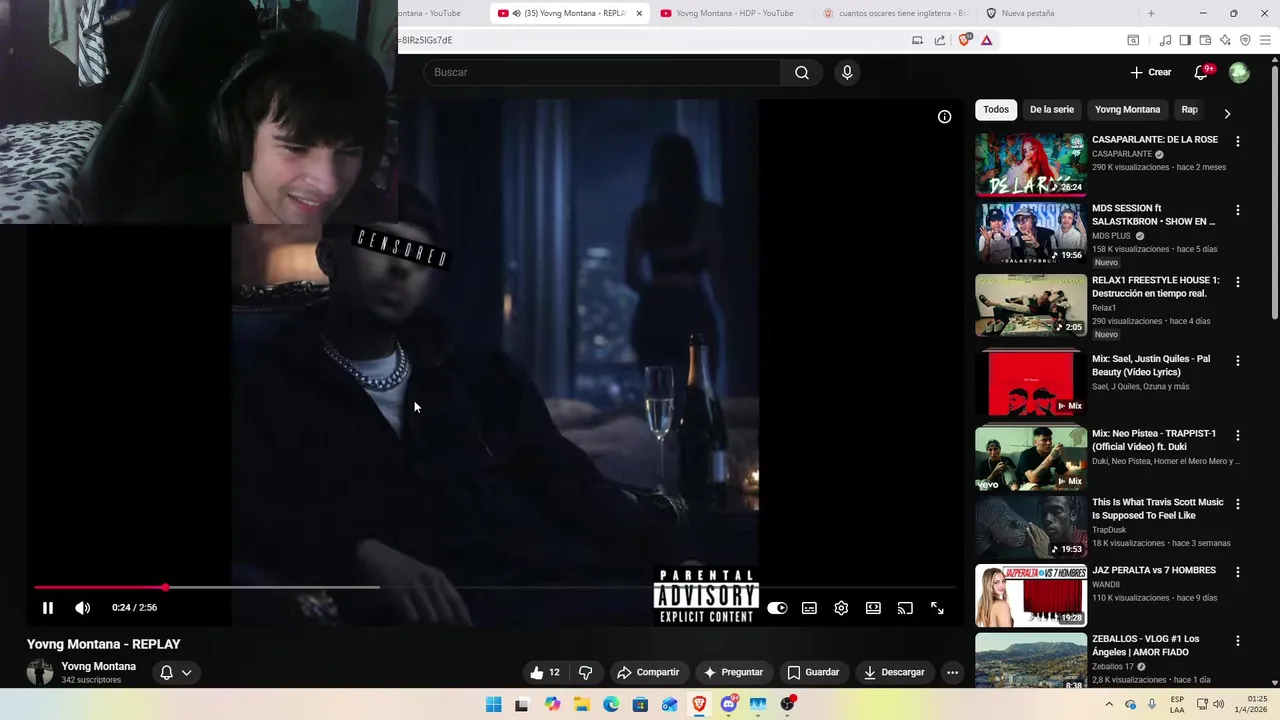Open options for RELAX1 FREESTYLE HOUSE 1
This screenshot has width=1280, height=720.
[x=1238, y=282]
